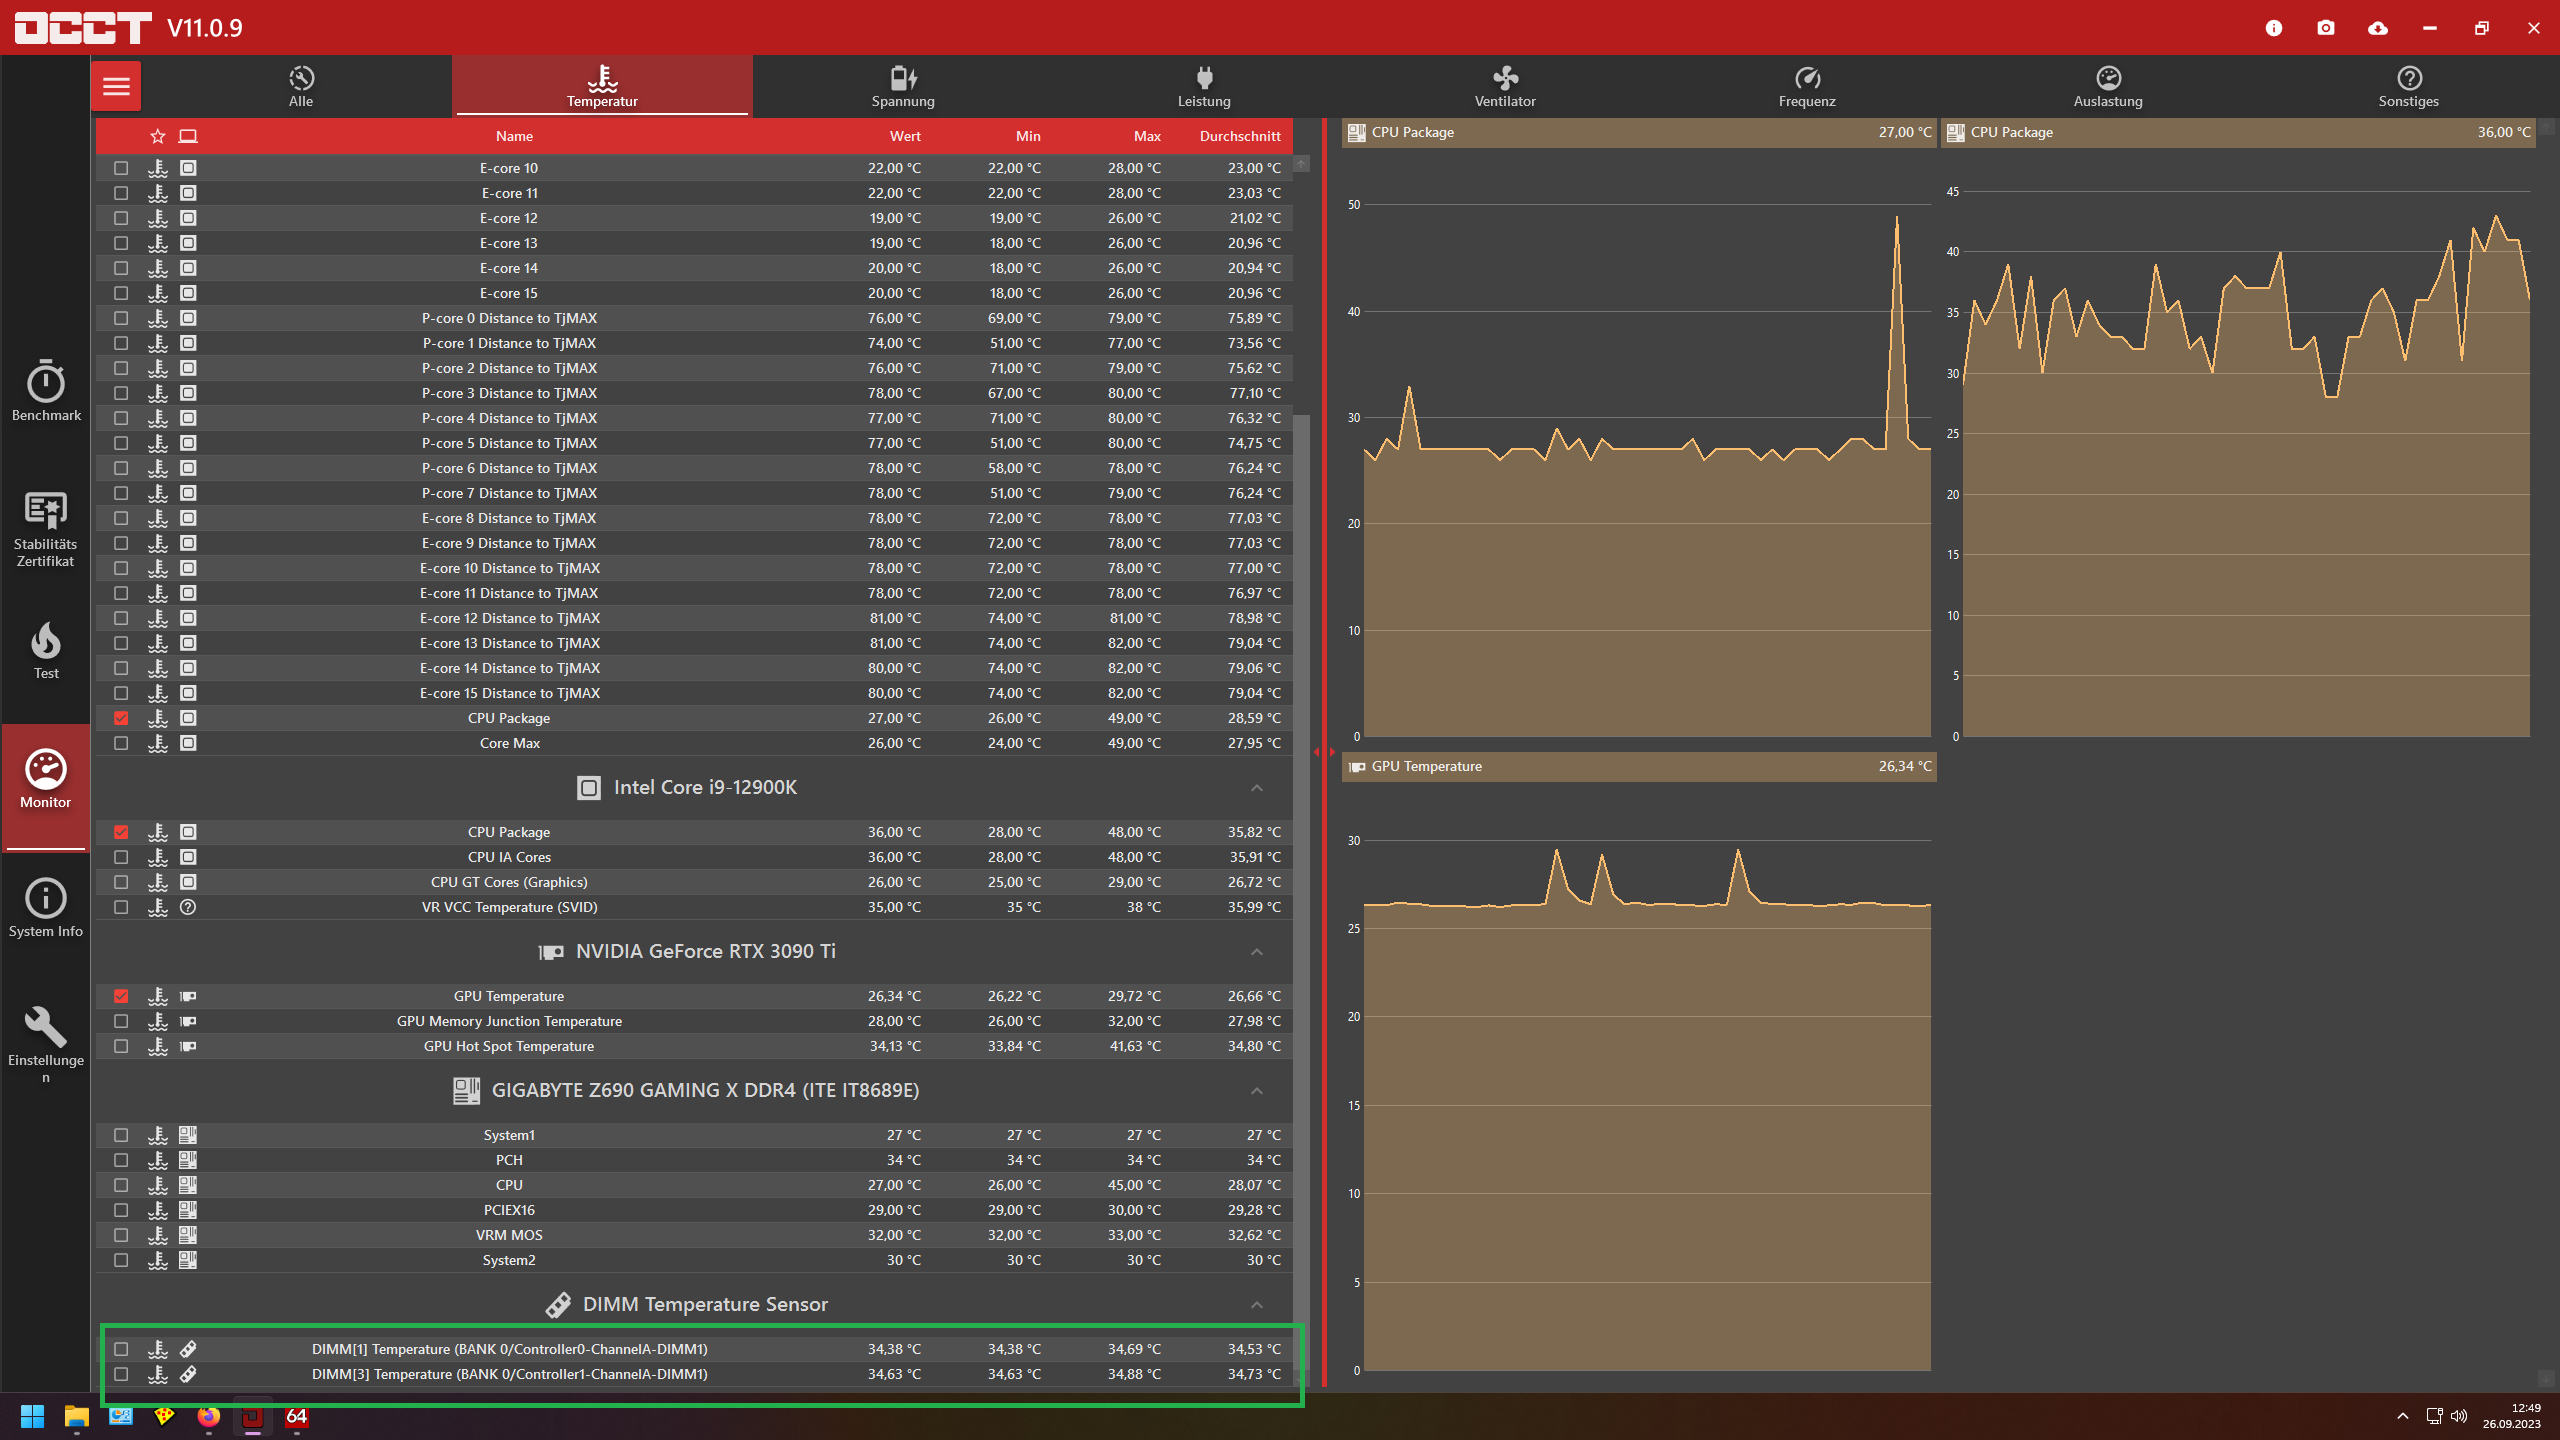The height and width of the screenshot is (1440, 2560).
Task: Switch to the Sonstiges tab
Action: point(2408,86)
